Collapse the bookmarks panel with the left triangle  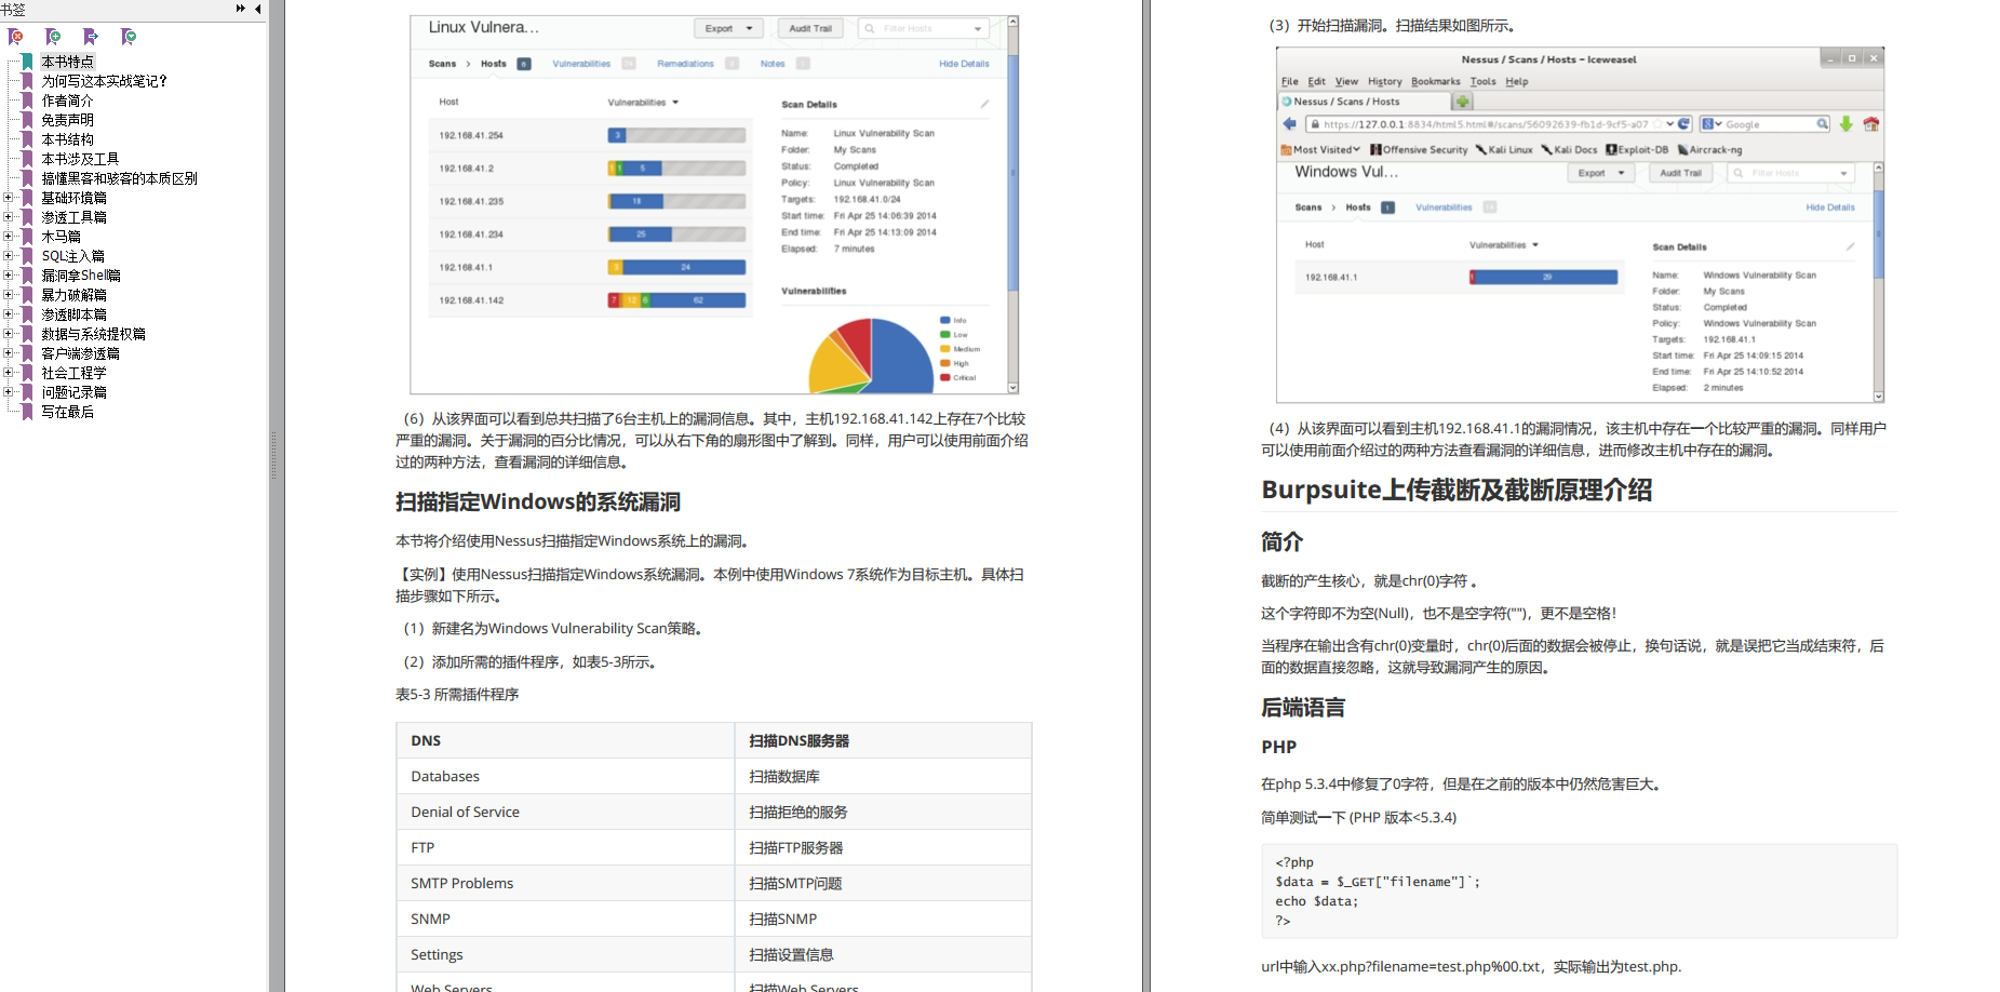coord(258,8)
